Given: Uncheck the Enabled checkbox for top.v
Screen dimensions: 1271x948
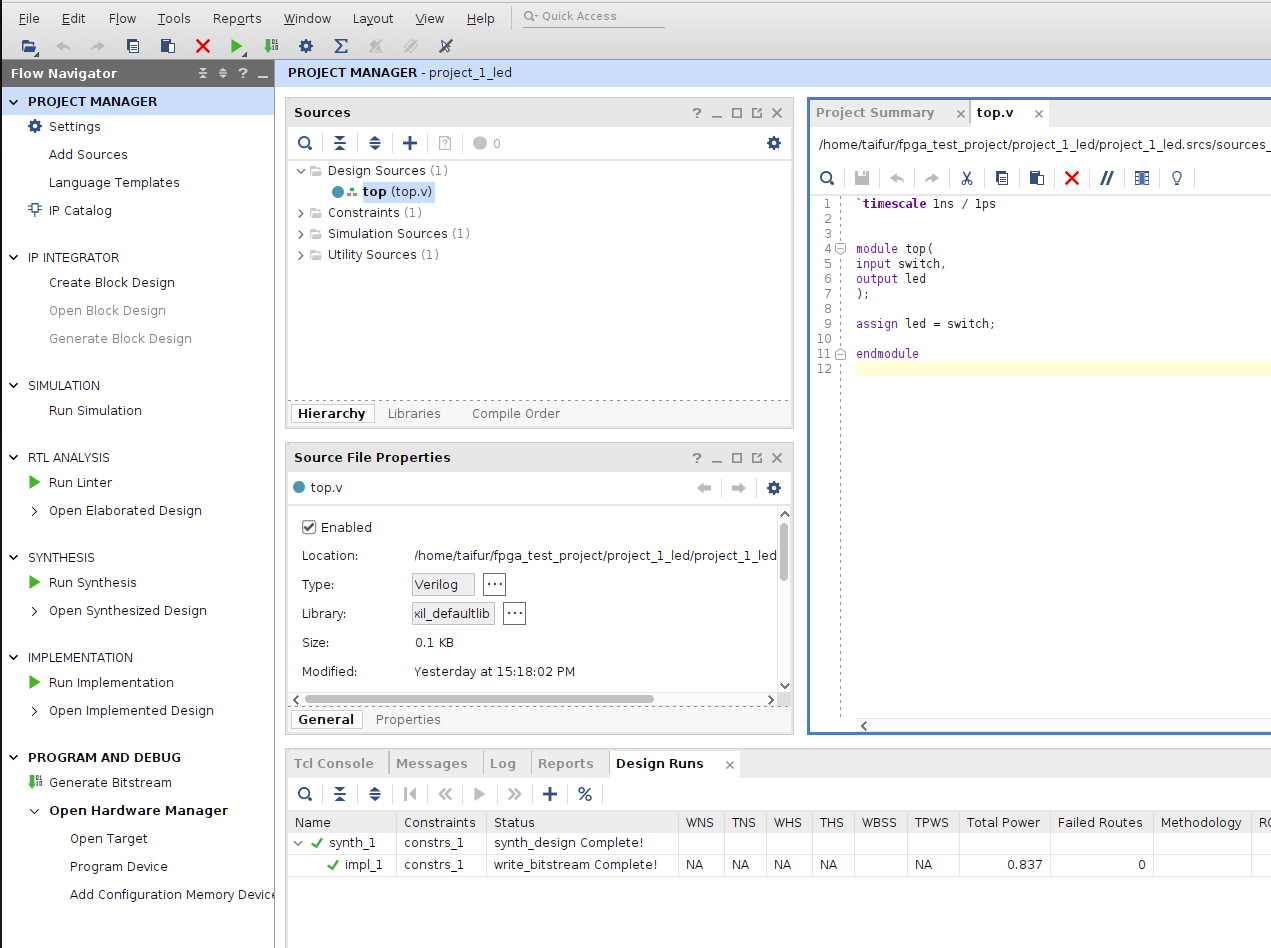Looking at the screenshot, I should coord(309,527).
